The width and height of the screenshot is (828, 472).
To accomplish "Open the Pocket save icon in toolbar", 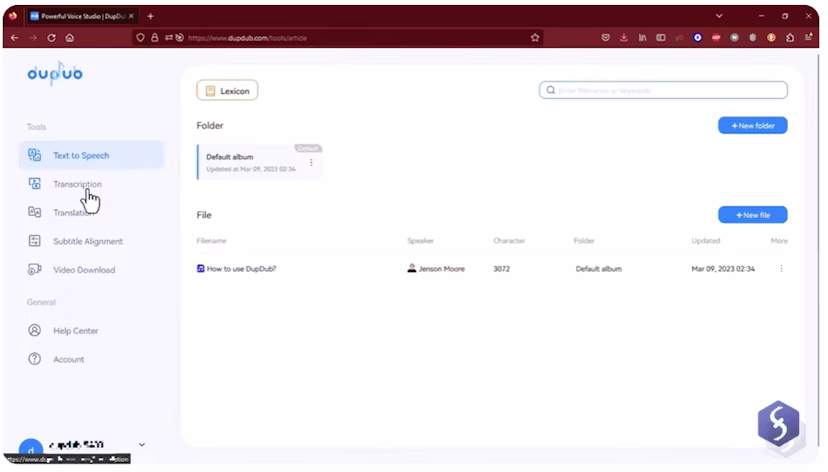I will click(606, 37).
